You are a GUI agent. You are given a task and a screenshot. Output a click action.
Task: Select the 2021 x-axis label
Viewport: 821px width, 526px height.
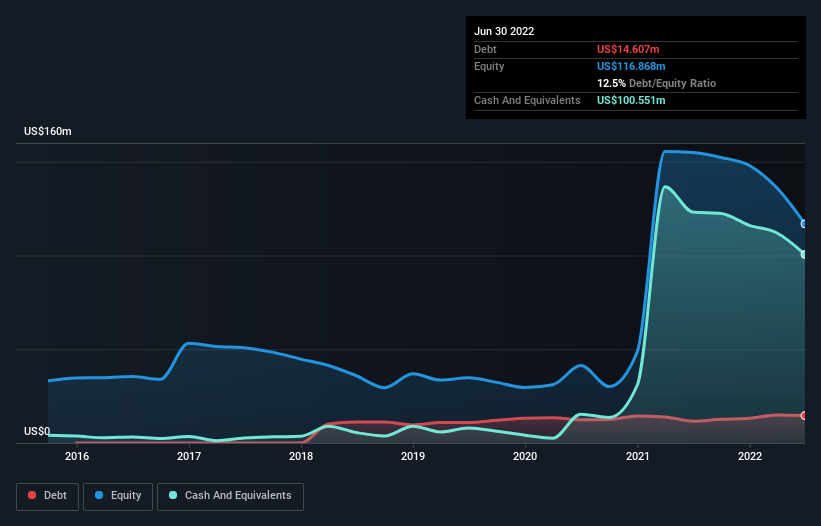tap(638, 456)
